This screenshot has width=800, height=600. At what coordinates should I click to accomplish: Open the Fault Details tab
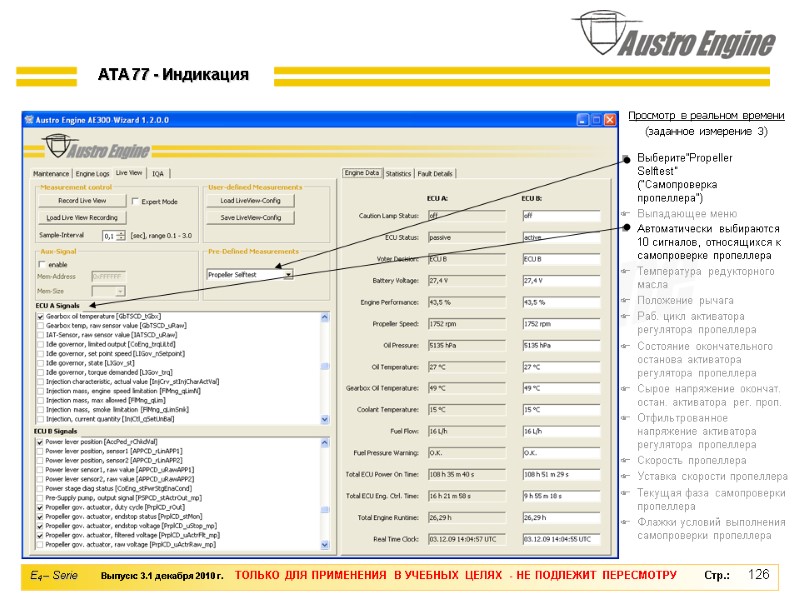[x=435, y=174]
